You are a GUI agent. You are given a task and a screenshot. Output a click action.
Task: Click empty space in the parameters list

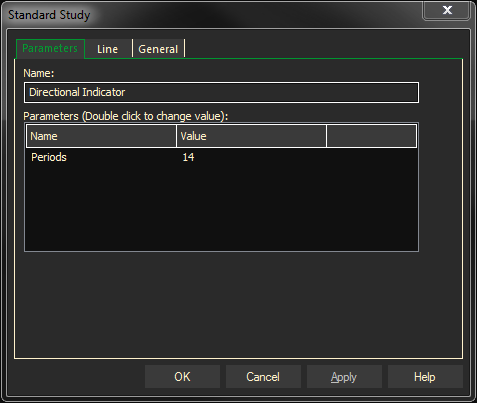click(221, 207)
